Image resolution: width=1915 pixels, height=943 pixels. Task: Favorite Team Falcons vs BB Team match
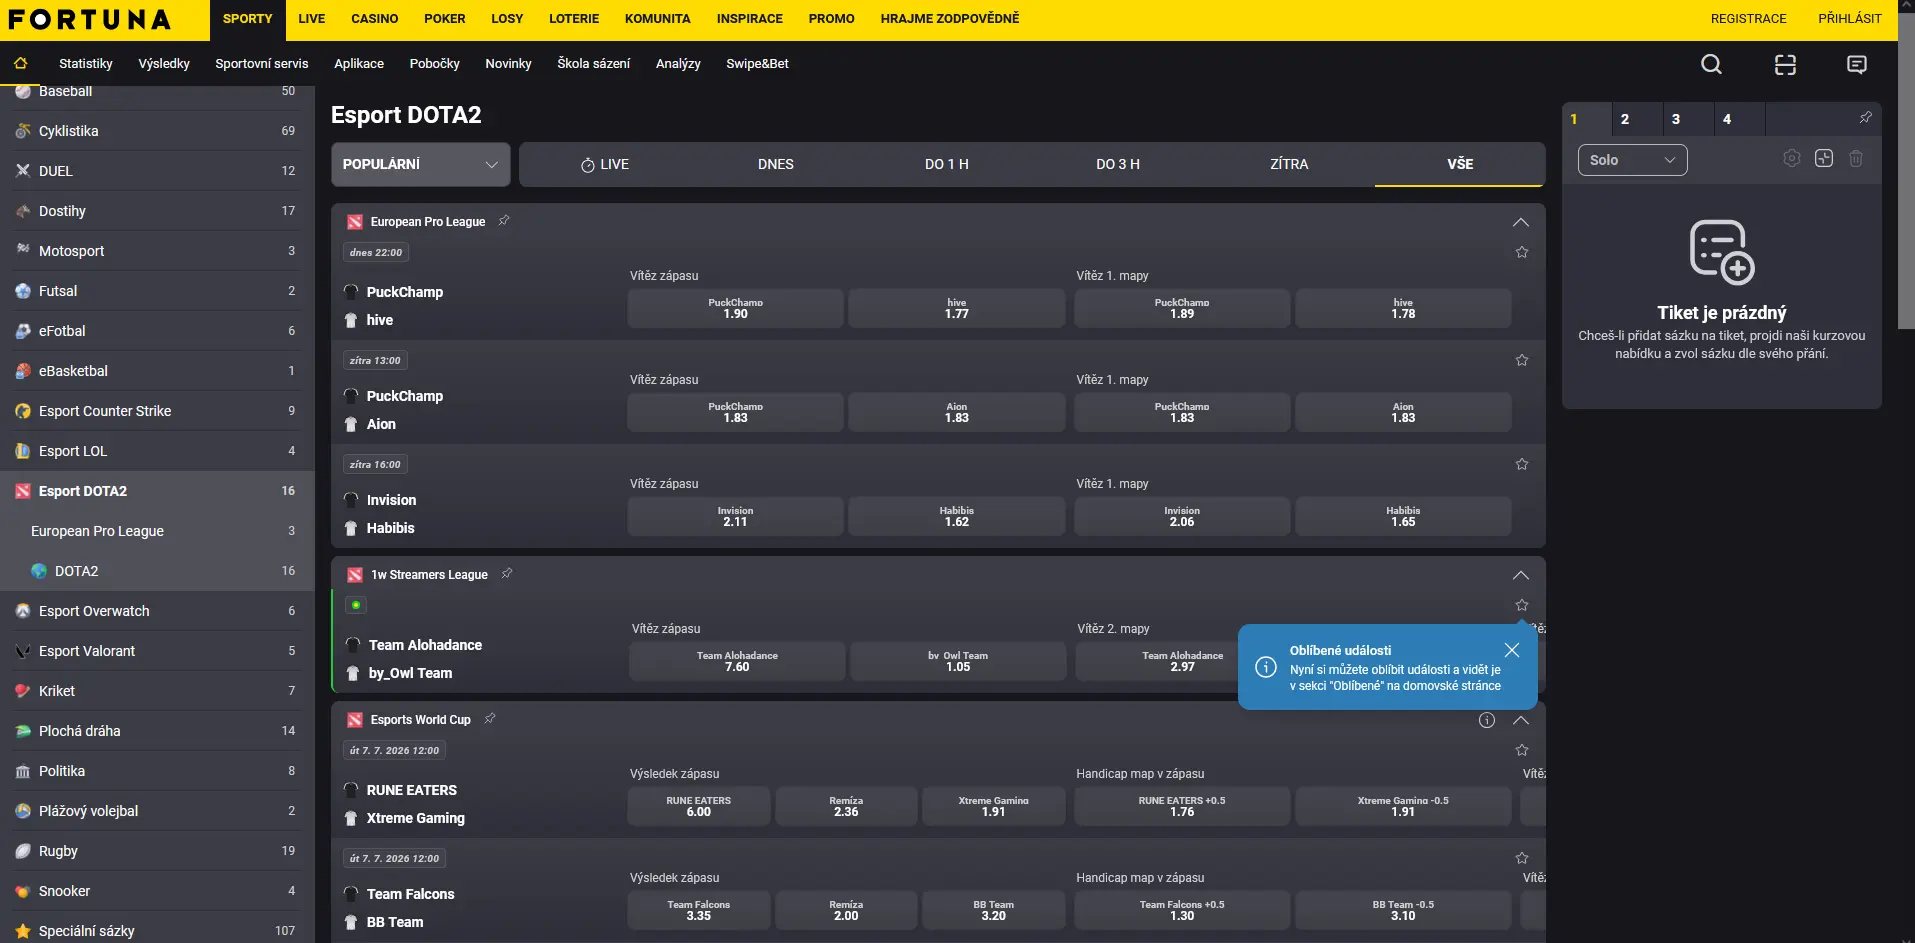pos(1522,858)
